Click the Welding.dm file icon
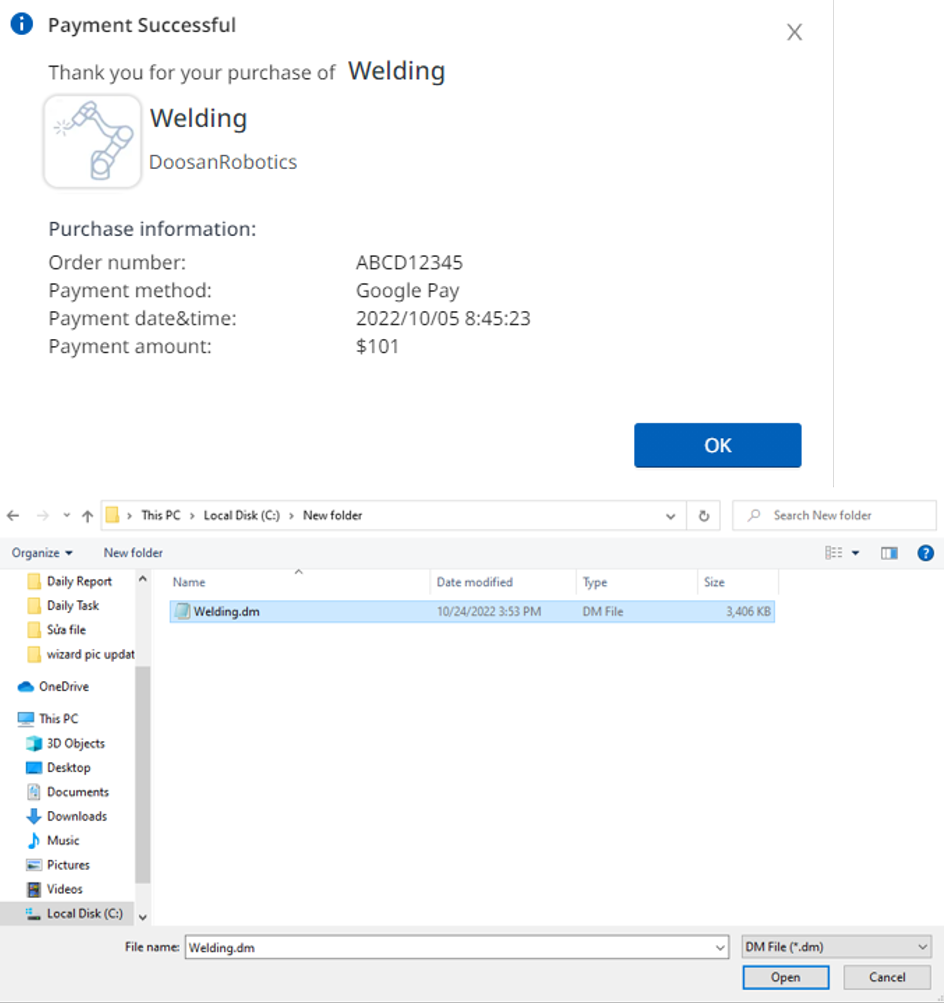This screenshot has height=1003, width=951. (183, 612)
